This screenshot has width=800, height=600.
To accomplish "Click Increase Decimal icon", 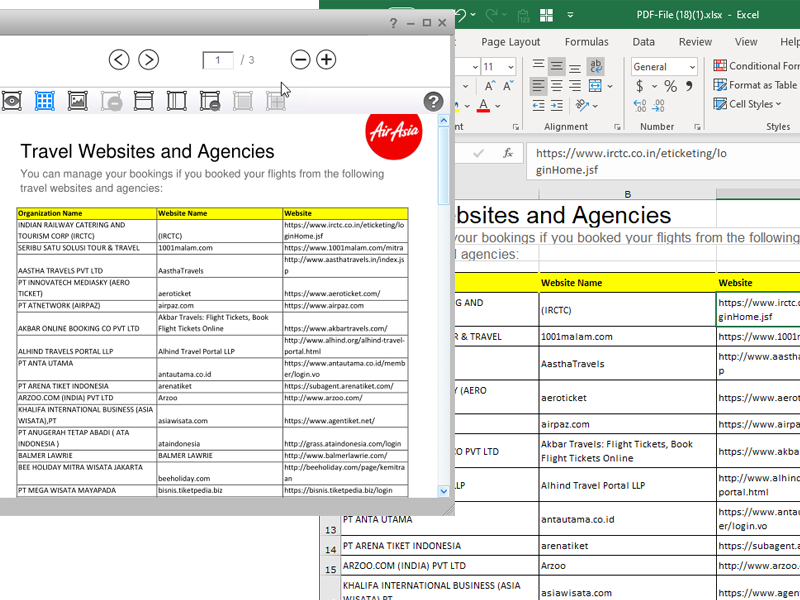I will [640, 106].
